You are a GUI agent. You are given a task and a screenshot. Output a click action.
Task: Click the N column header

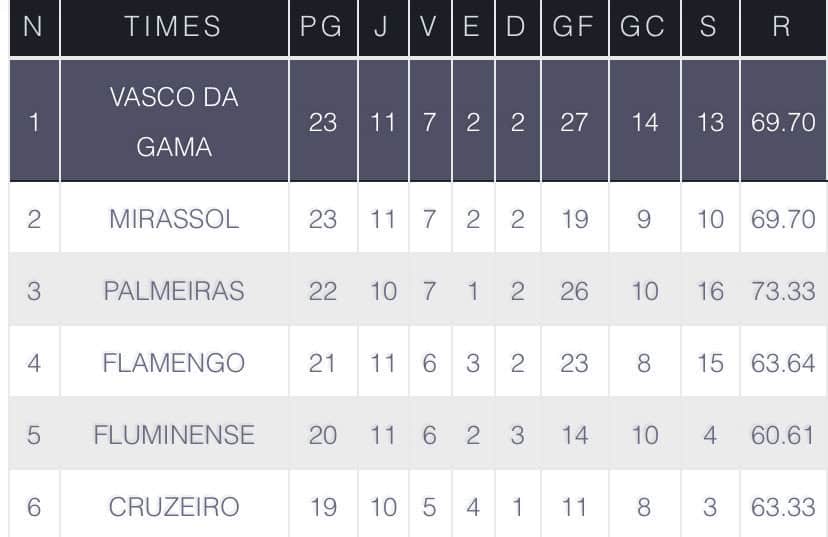pyautogui.click(x=32, y=28)
